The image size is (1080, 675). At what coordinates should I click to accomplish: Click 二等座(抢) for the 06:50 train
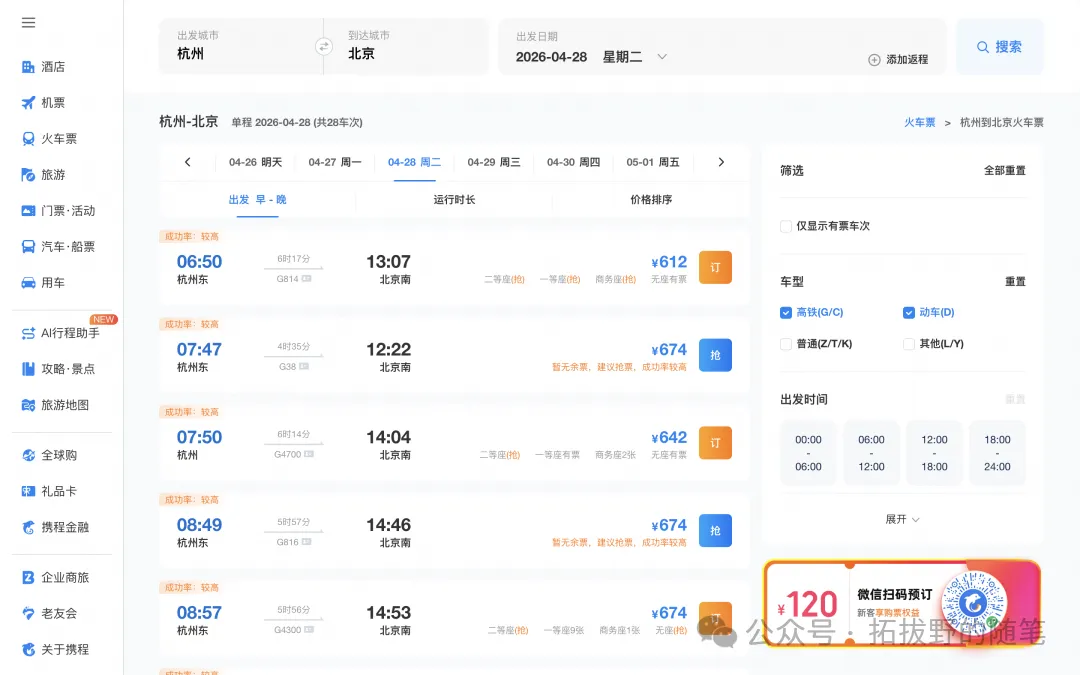pos(504,279)
